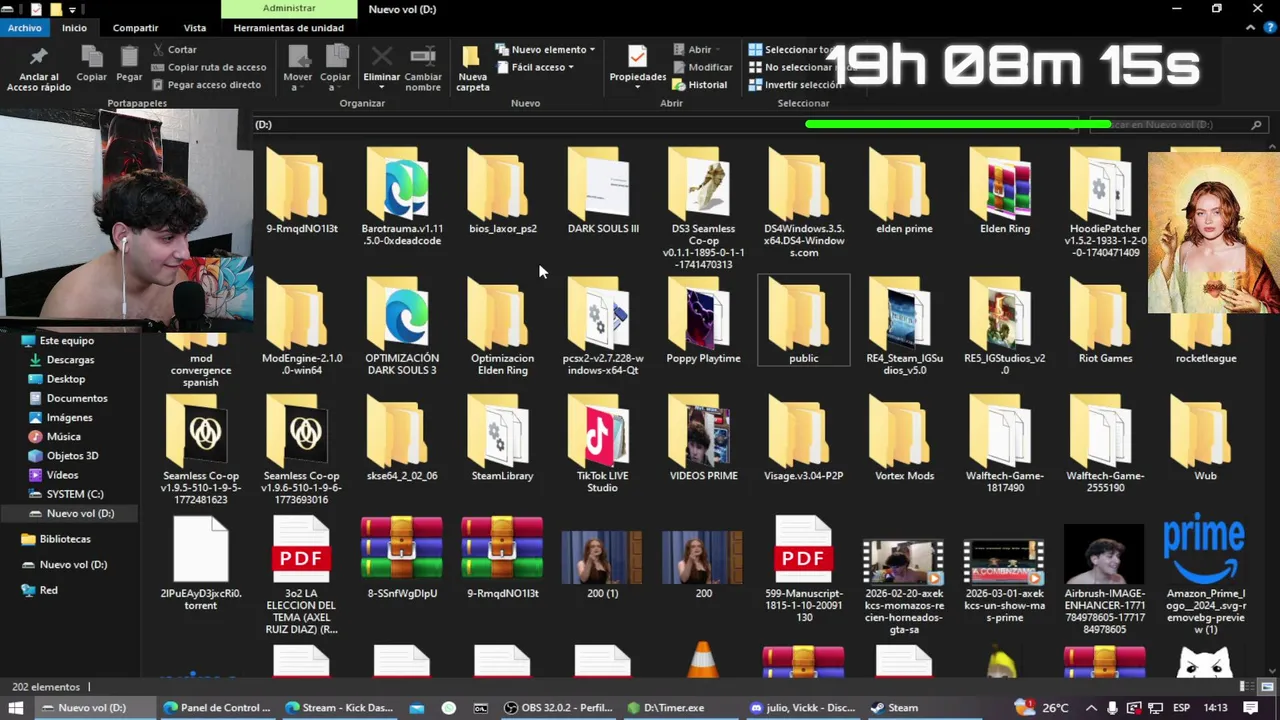The height and width of the screenshot is (720, 1280).
Task: Select the 3o2 LA ELECCION DEL TEMA PDF
Action: coord(301,575)
